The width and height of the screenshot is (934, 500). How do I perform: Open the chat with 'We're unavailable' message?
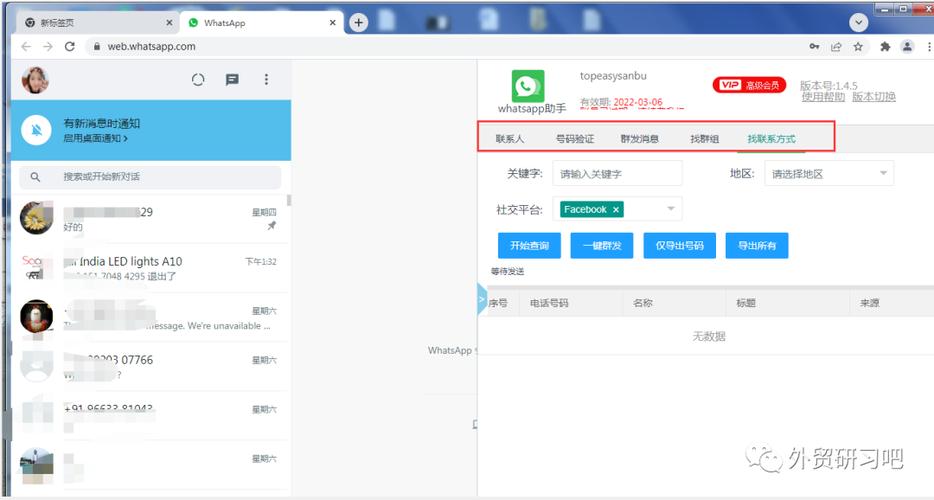149,318
